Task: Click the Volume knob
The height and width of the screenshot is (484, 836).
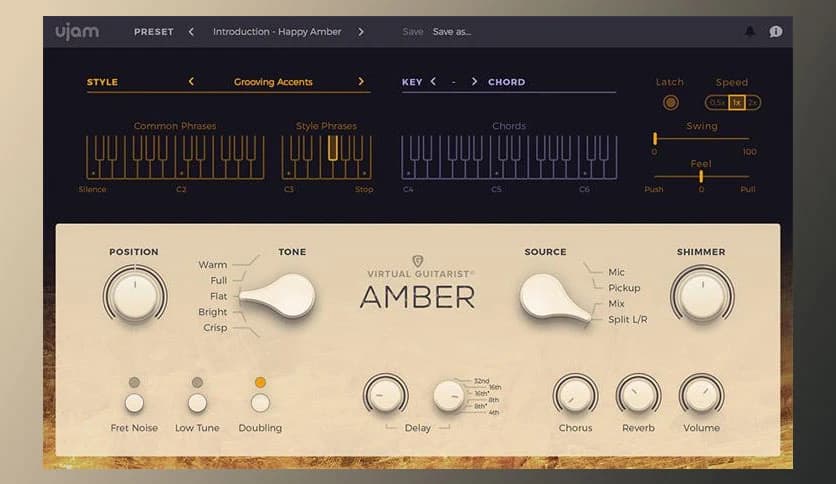Action: pyautogui.click(x=702, y=396)
